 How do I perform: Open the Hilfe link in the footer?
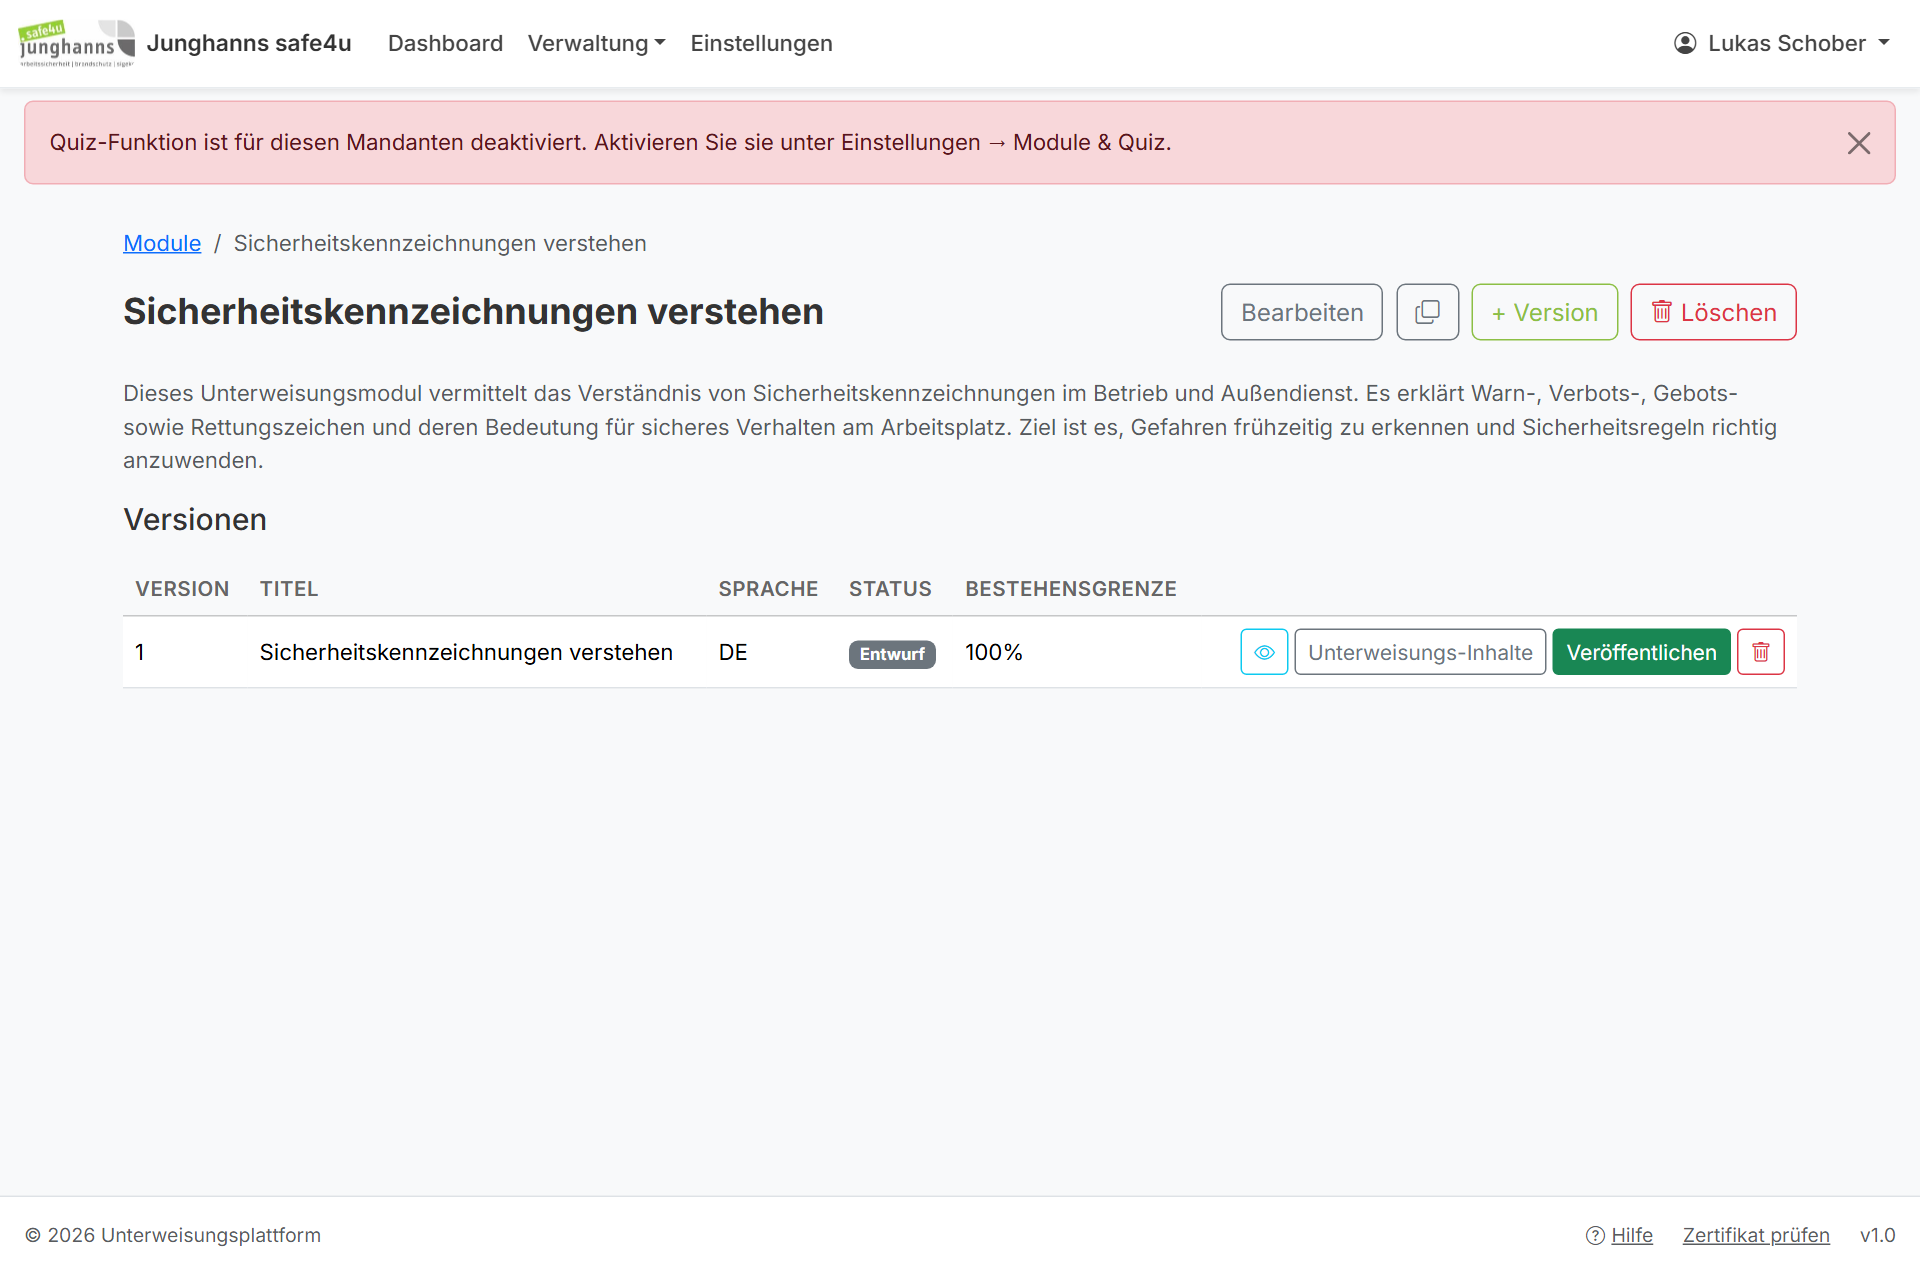tap(1631, 1235)
